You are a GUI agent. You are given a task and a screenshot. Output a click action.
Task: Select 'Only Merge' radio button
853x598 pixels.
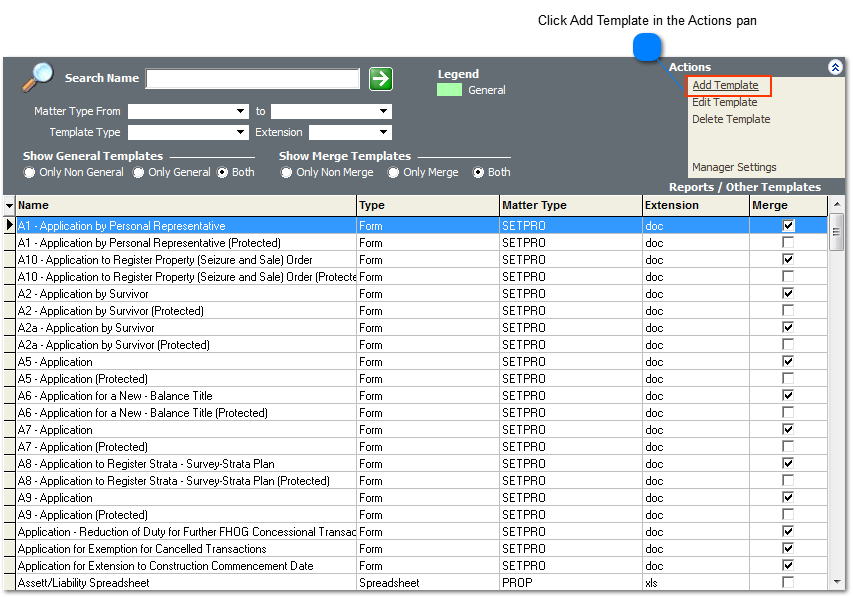[394, 172]
